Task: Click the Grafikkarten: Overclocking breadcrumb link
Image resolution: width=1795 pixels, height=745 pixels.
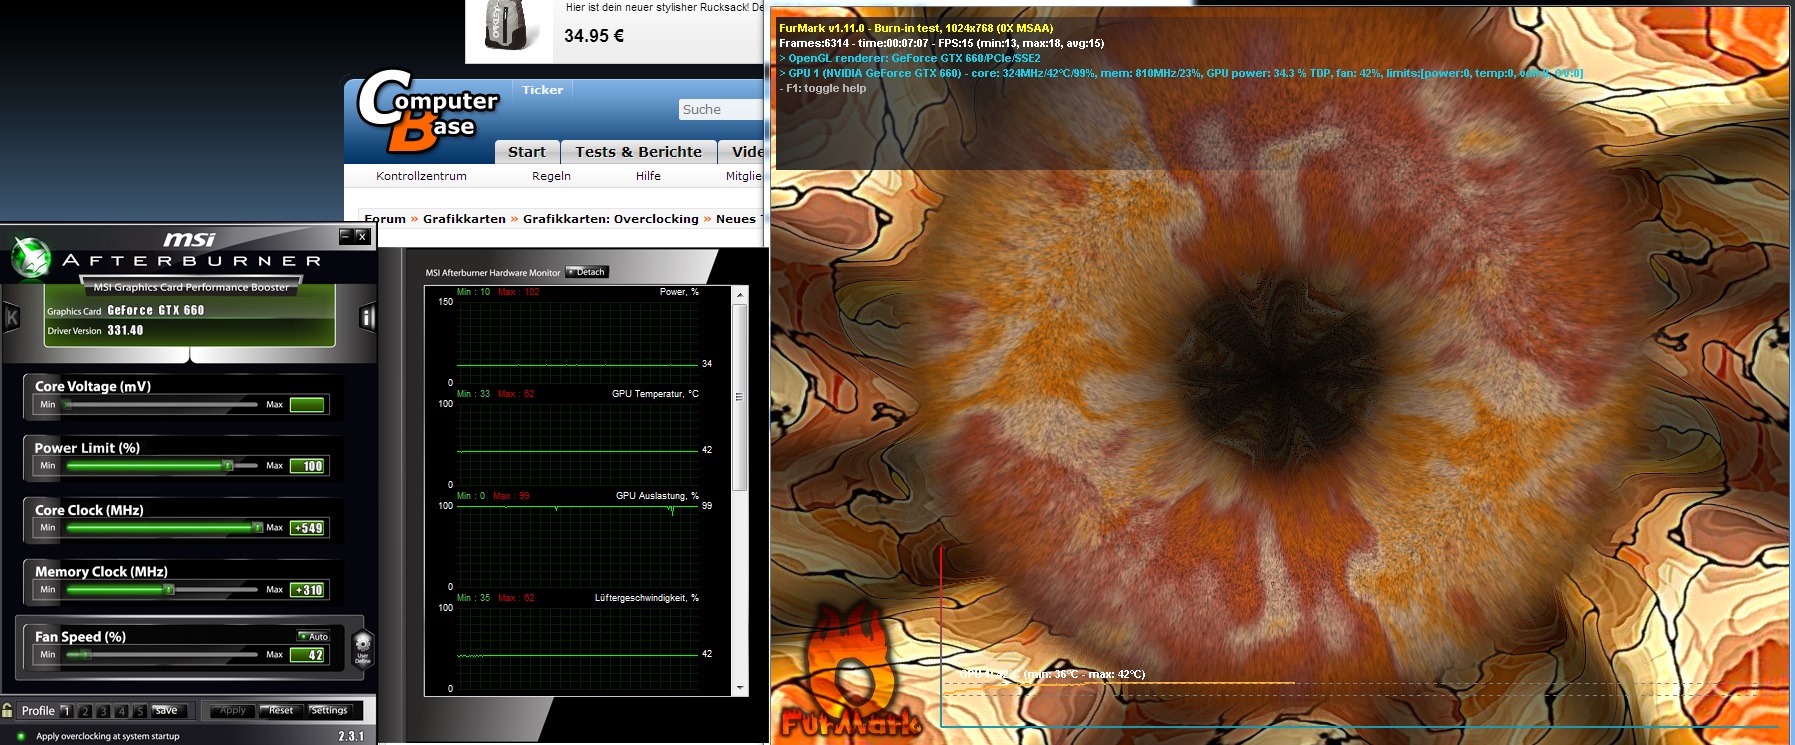Action: pyautogui.click(x=611, y=219)
